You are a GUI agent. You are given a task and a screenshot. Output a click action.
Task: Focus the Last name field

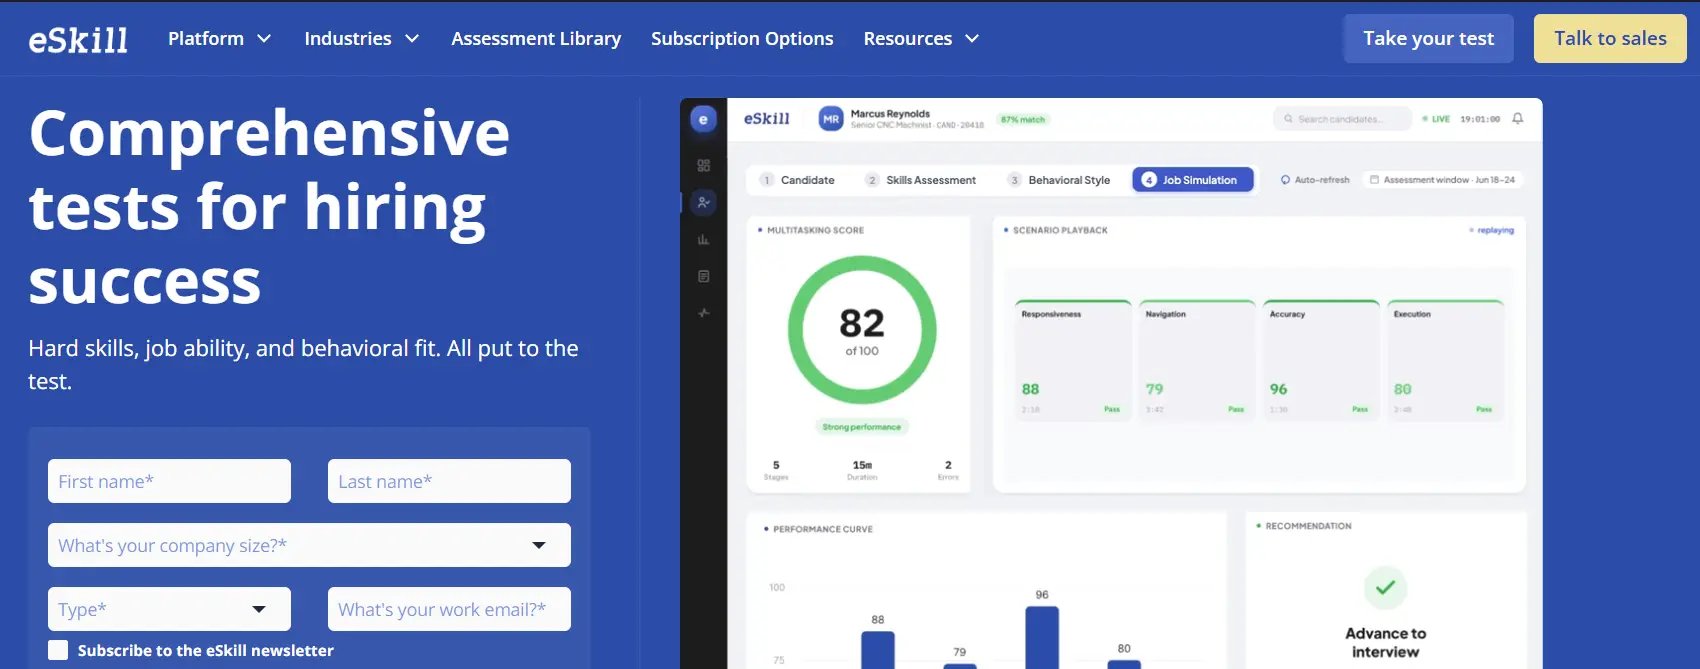point(449,481)
